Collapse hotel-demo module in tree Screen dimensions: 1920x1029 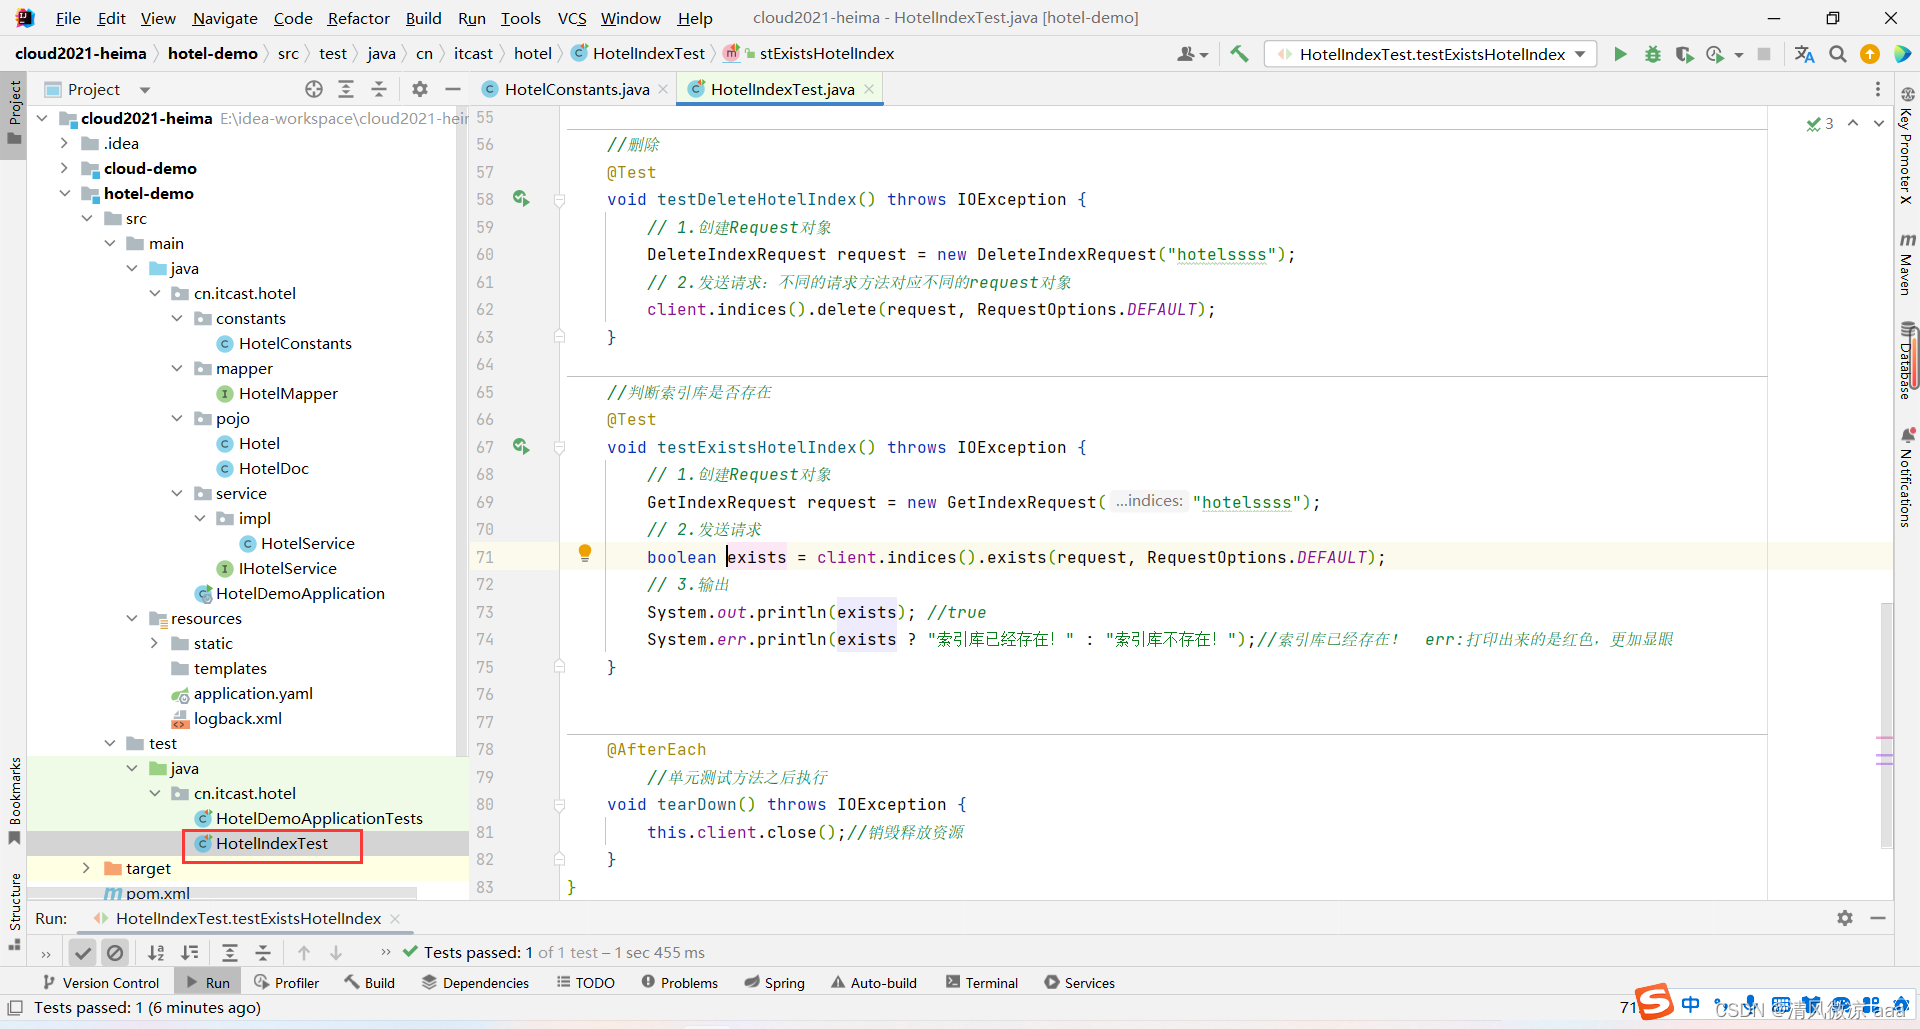65,193
